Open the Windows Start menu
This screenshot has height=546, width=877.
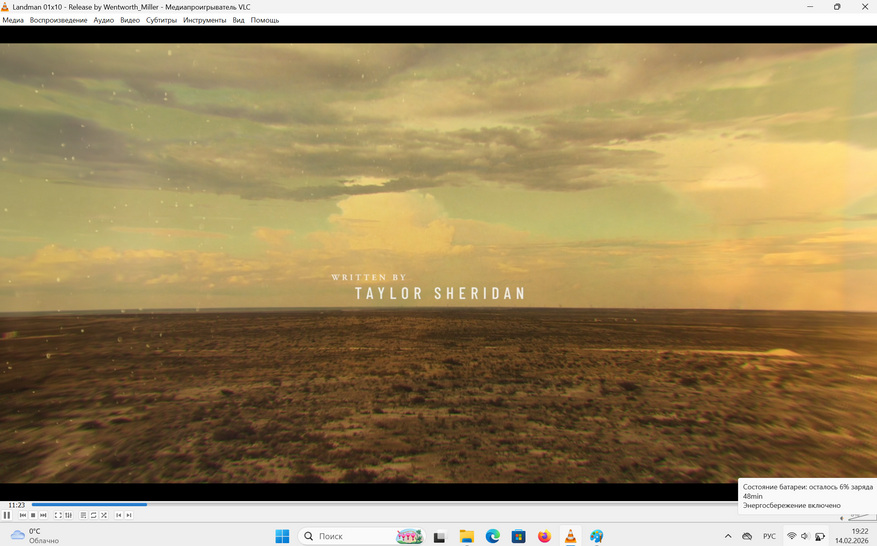(x=282, y=536)
